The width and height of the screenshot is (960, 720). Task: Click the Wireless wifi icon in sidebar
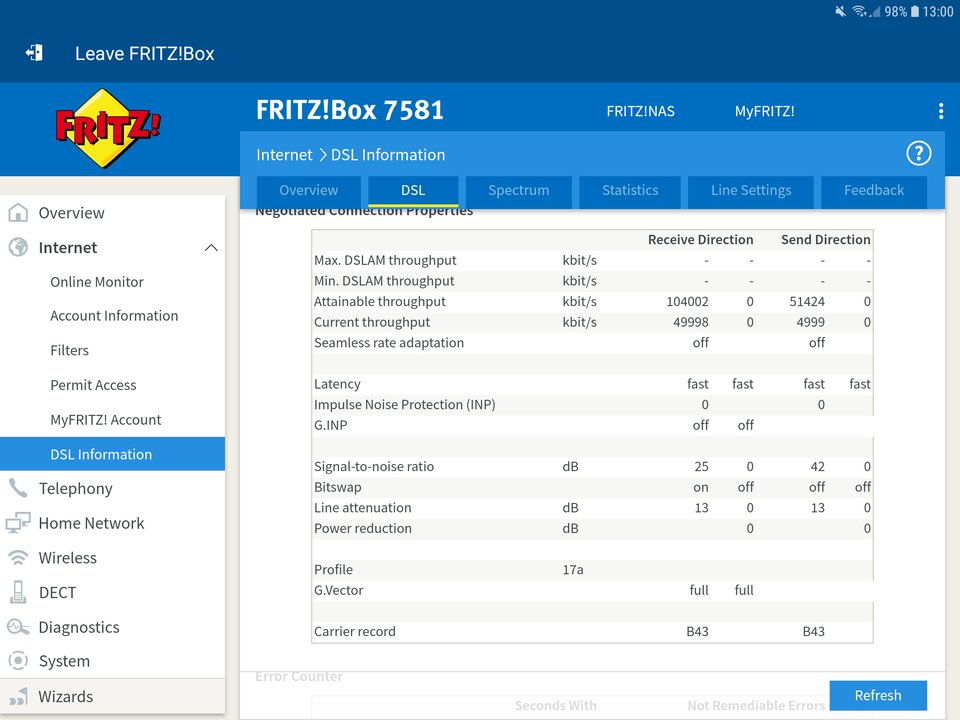[x=18, y=558]
